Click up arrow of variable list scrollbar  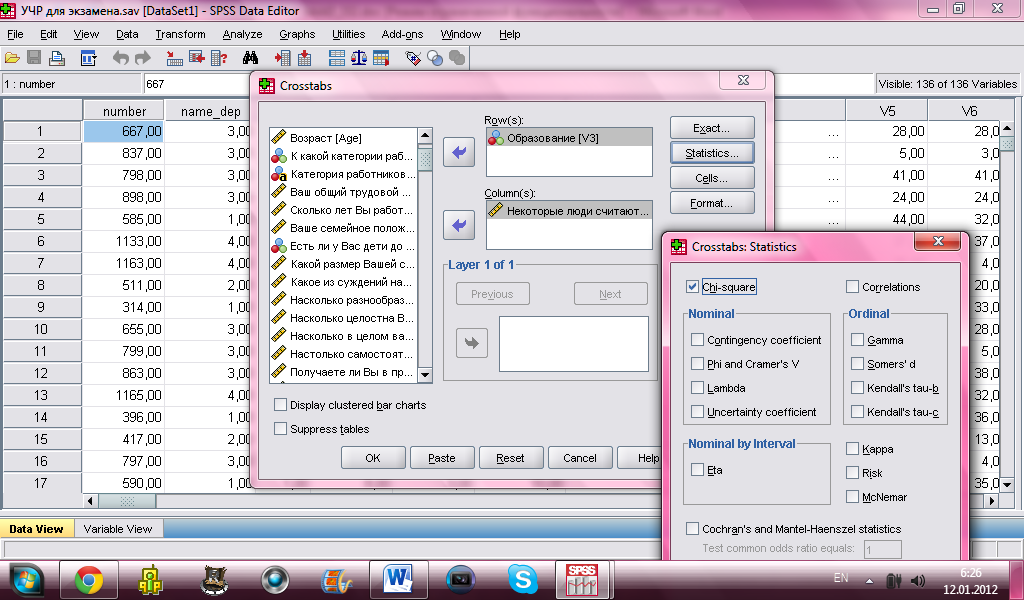425,136
